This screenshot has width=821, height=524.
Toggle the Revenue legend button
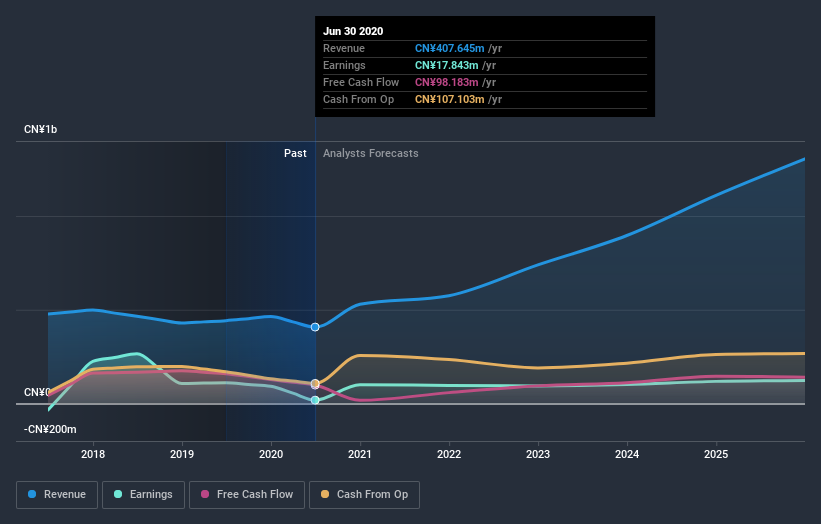click(x=57, y=495)
